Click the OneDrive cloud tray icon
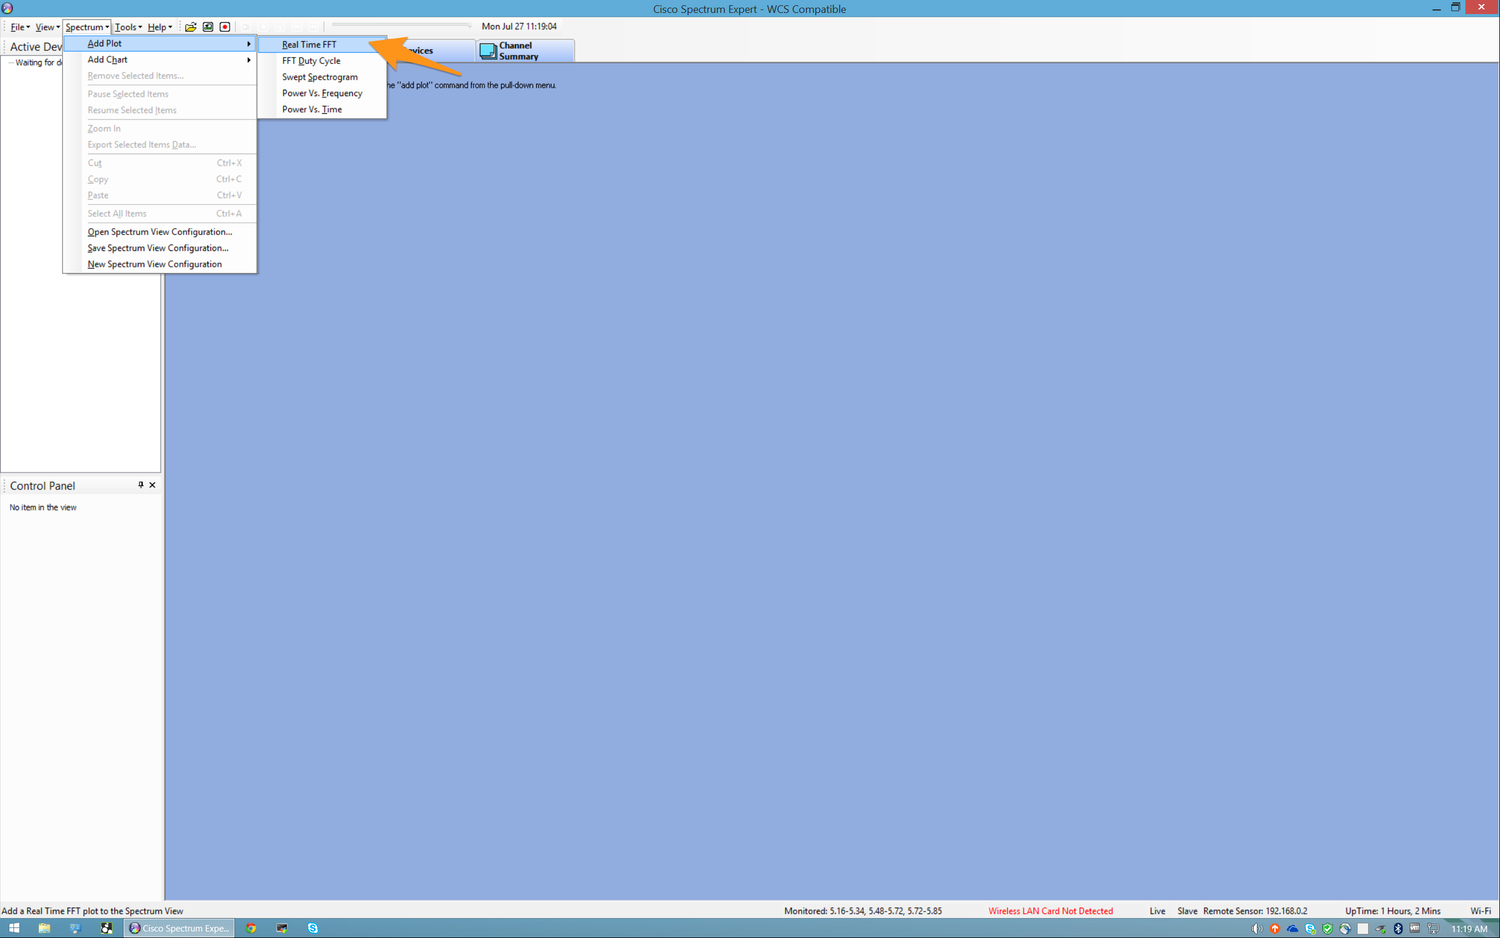Image resolution: width=1500 pixels, height=938 pixels. (x=1292, y=928)
